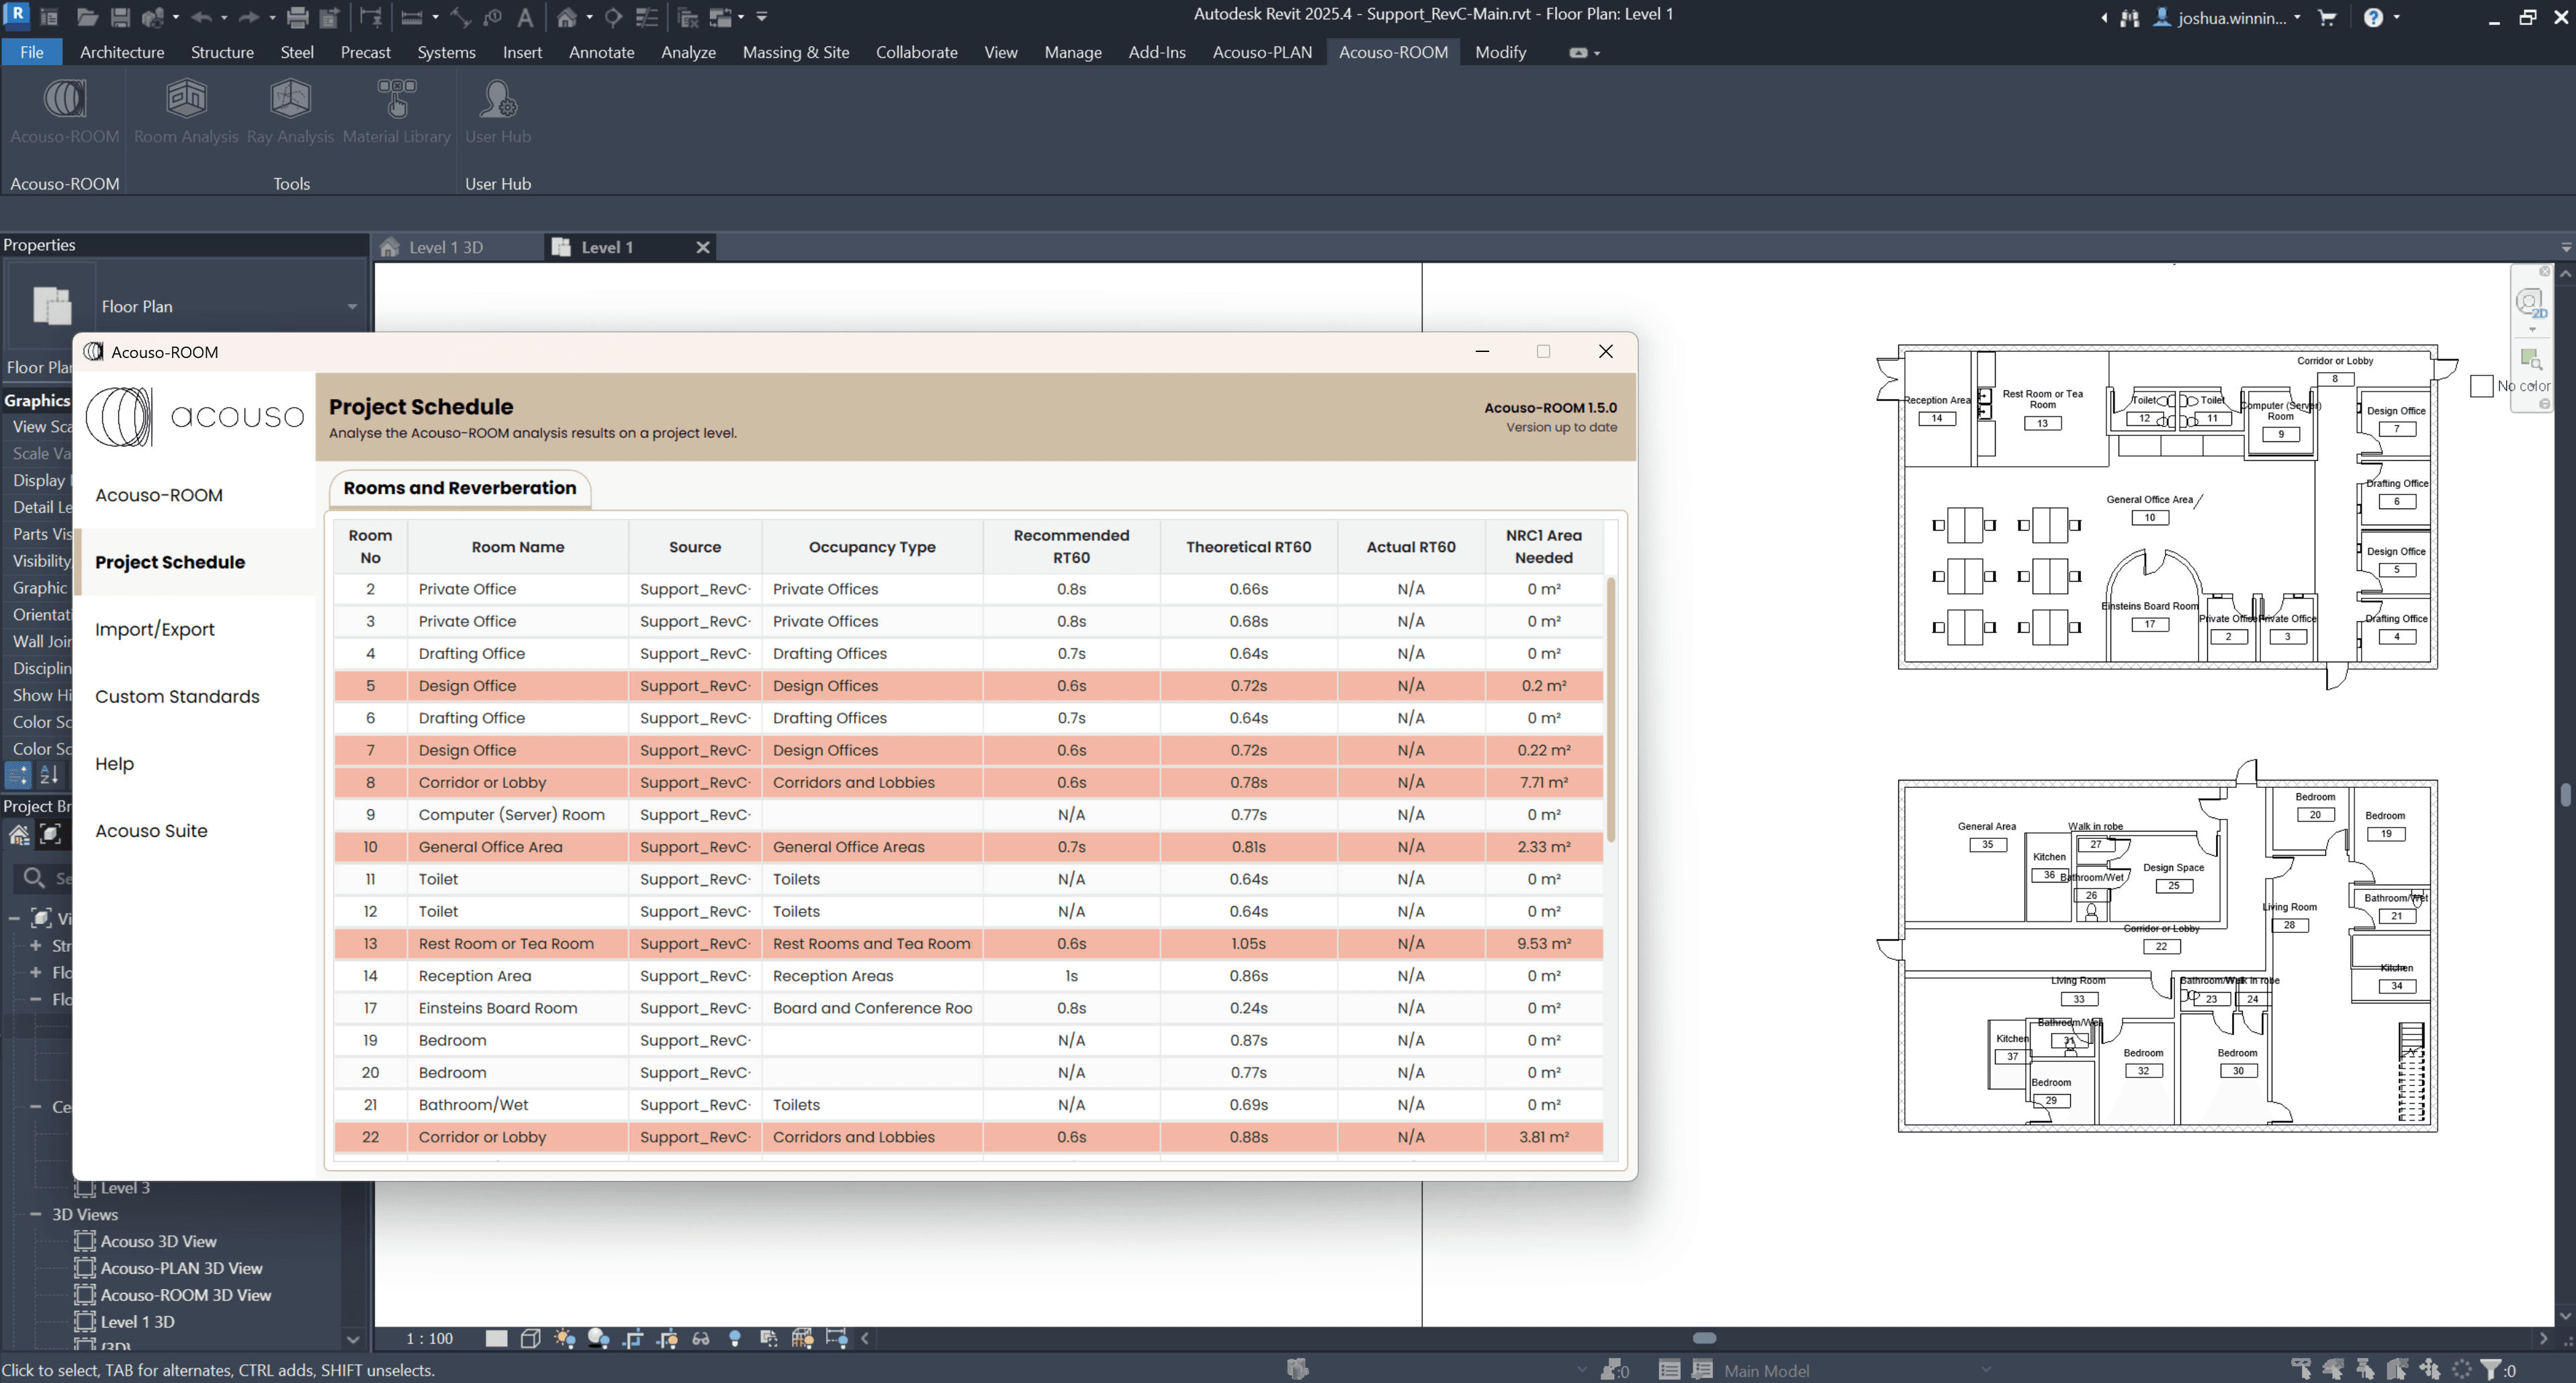Toggle Reveal Hidden Elements lightbulb icon
2576x1383 pixels.
coord(735,1338)
